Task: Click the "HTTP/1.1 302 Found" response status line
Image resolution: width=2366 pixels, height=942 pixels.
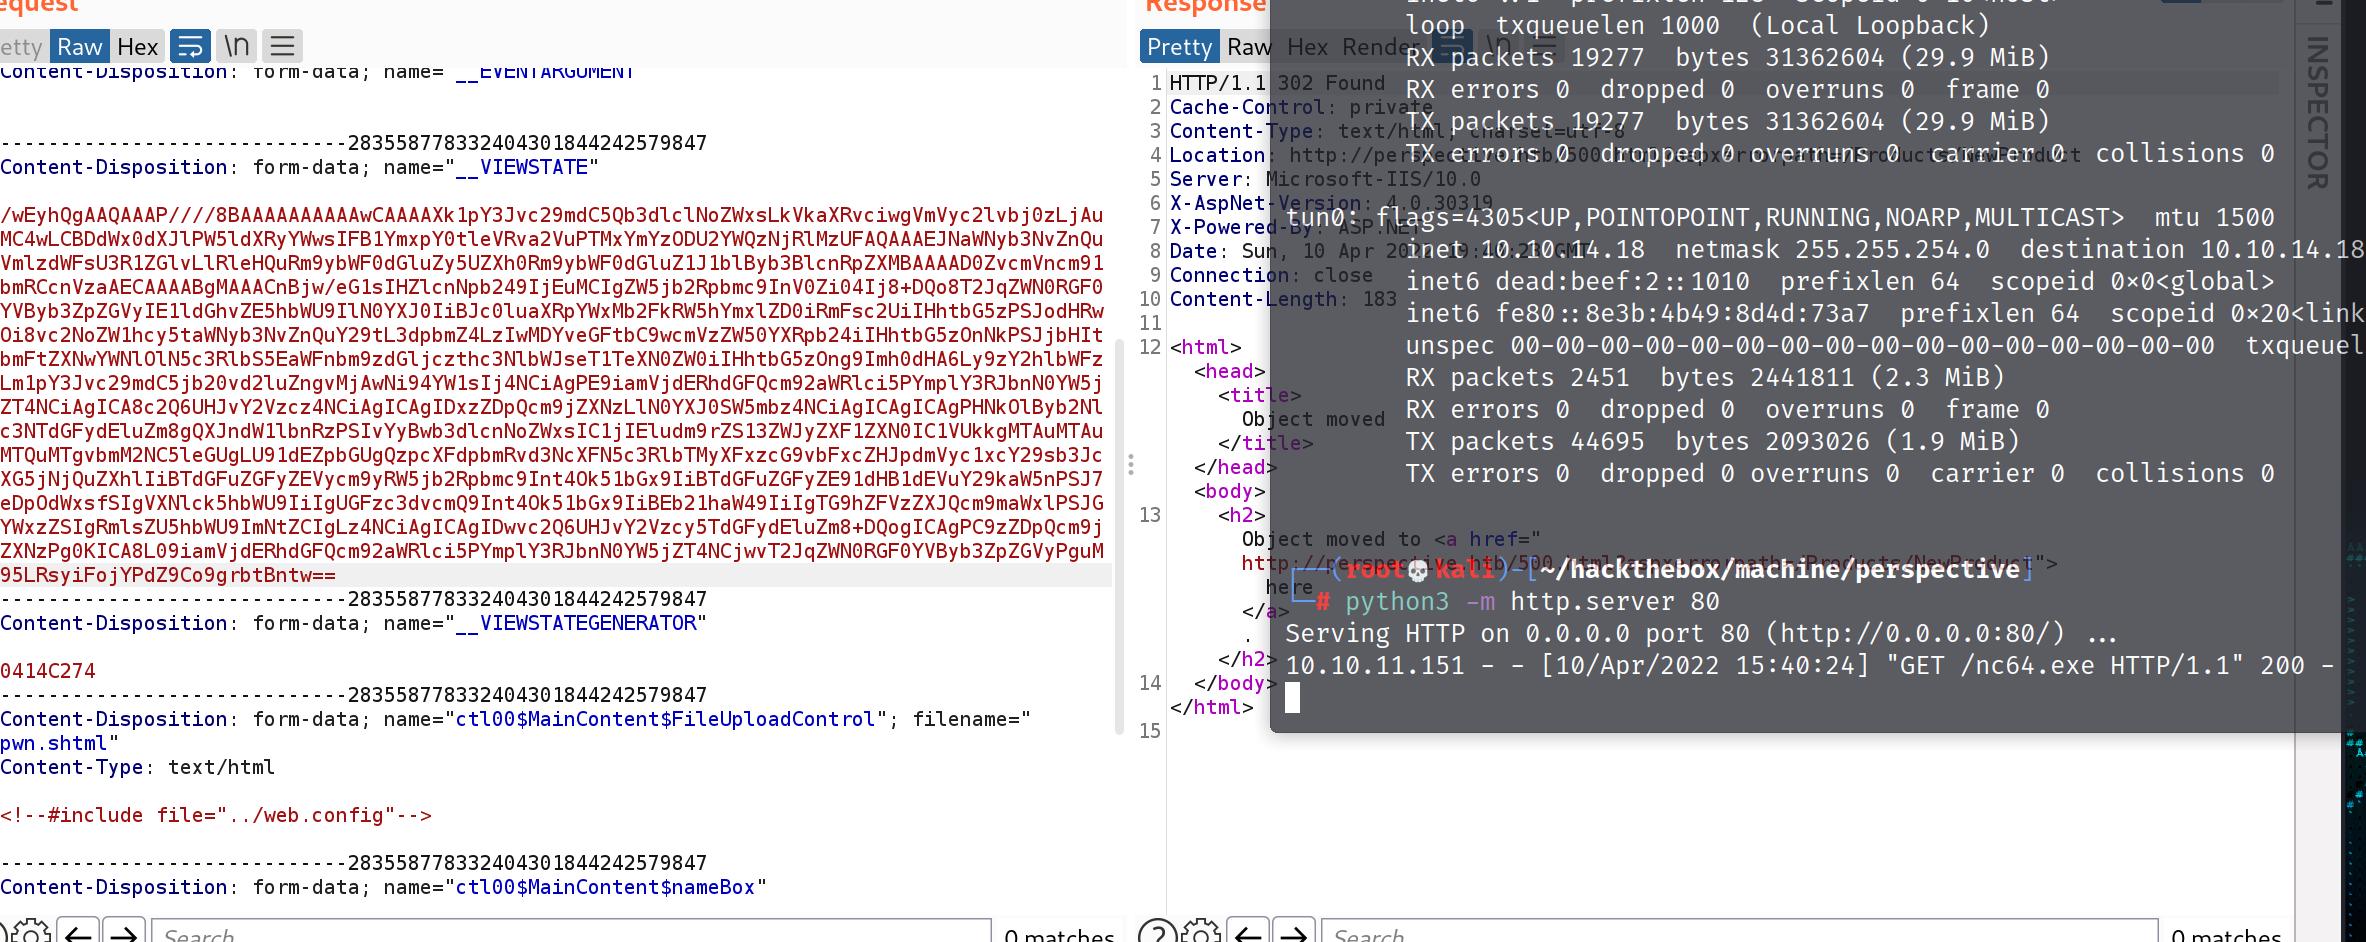Action: point(1277,83)
